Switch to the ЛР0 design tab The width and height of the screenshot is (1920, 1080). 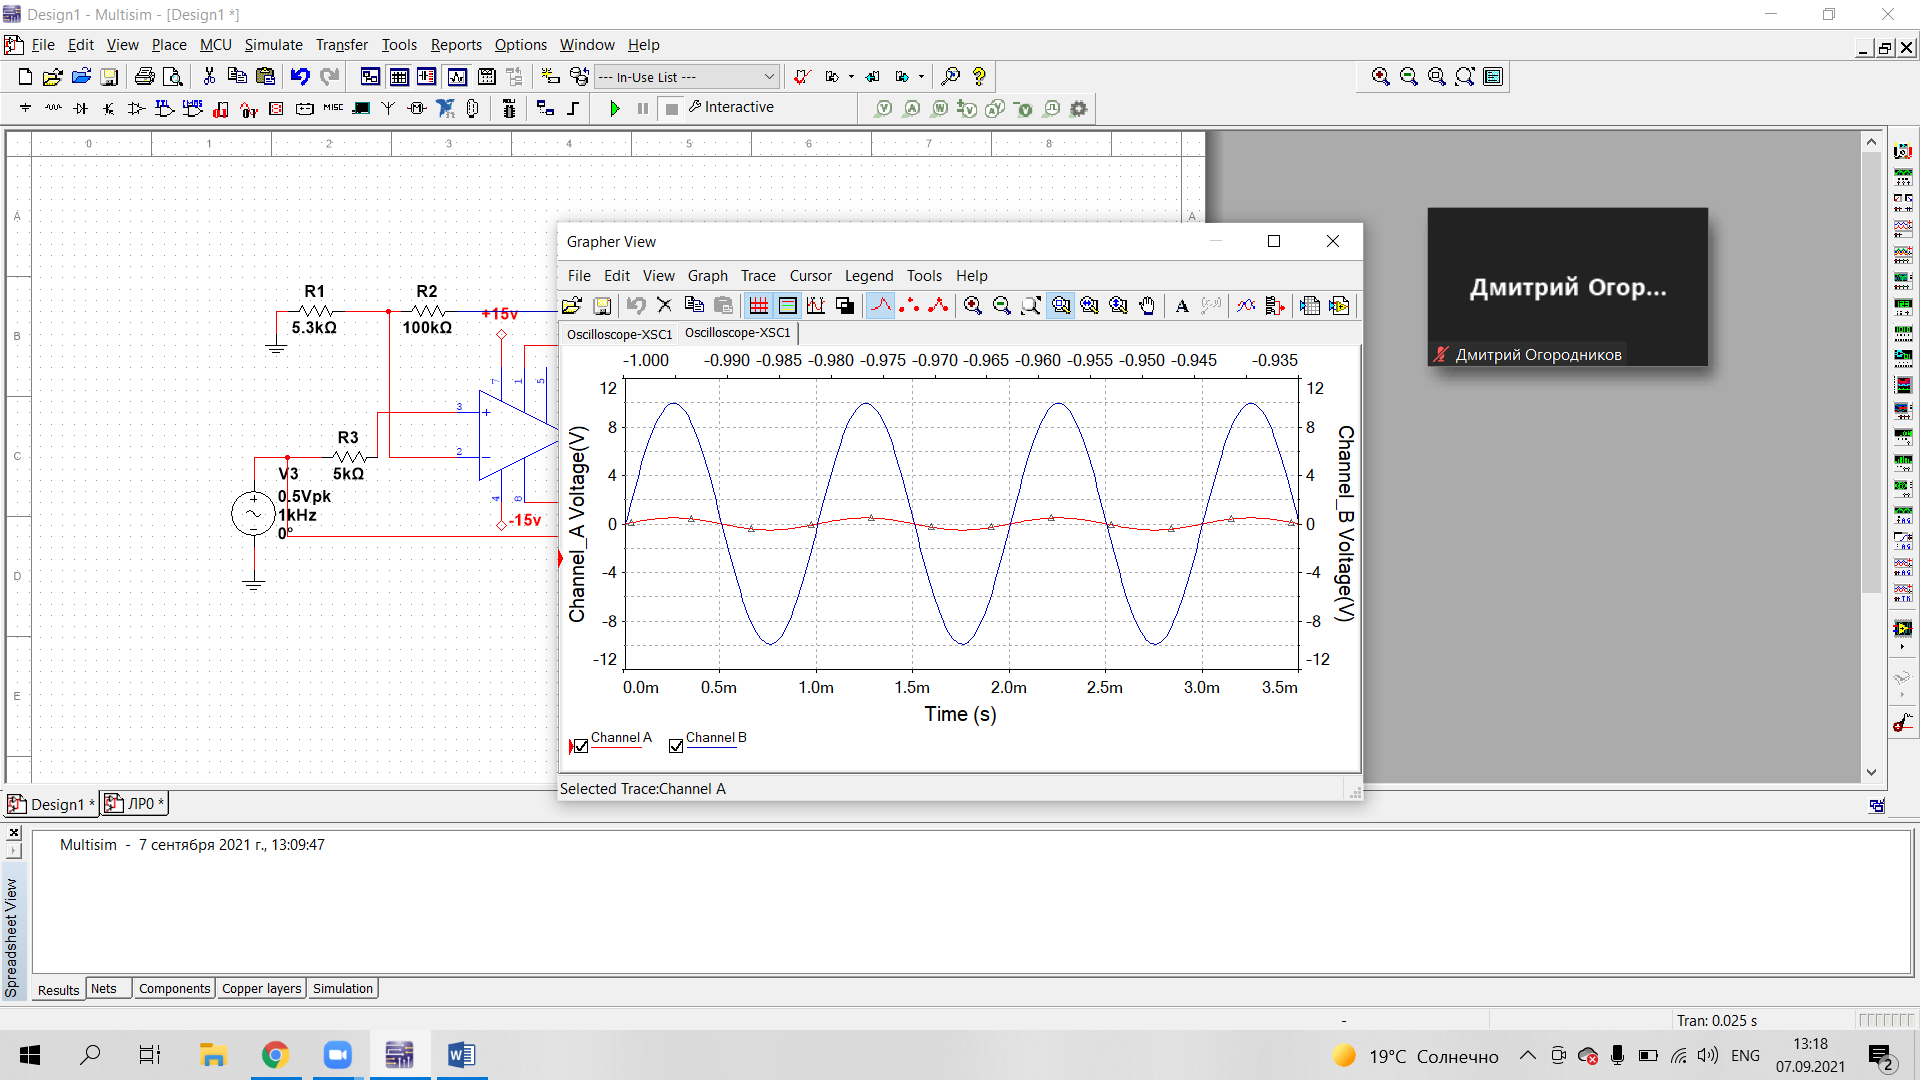click(x=134, y=803)
